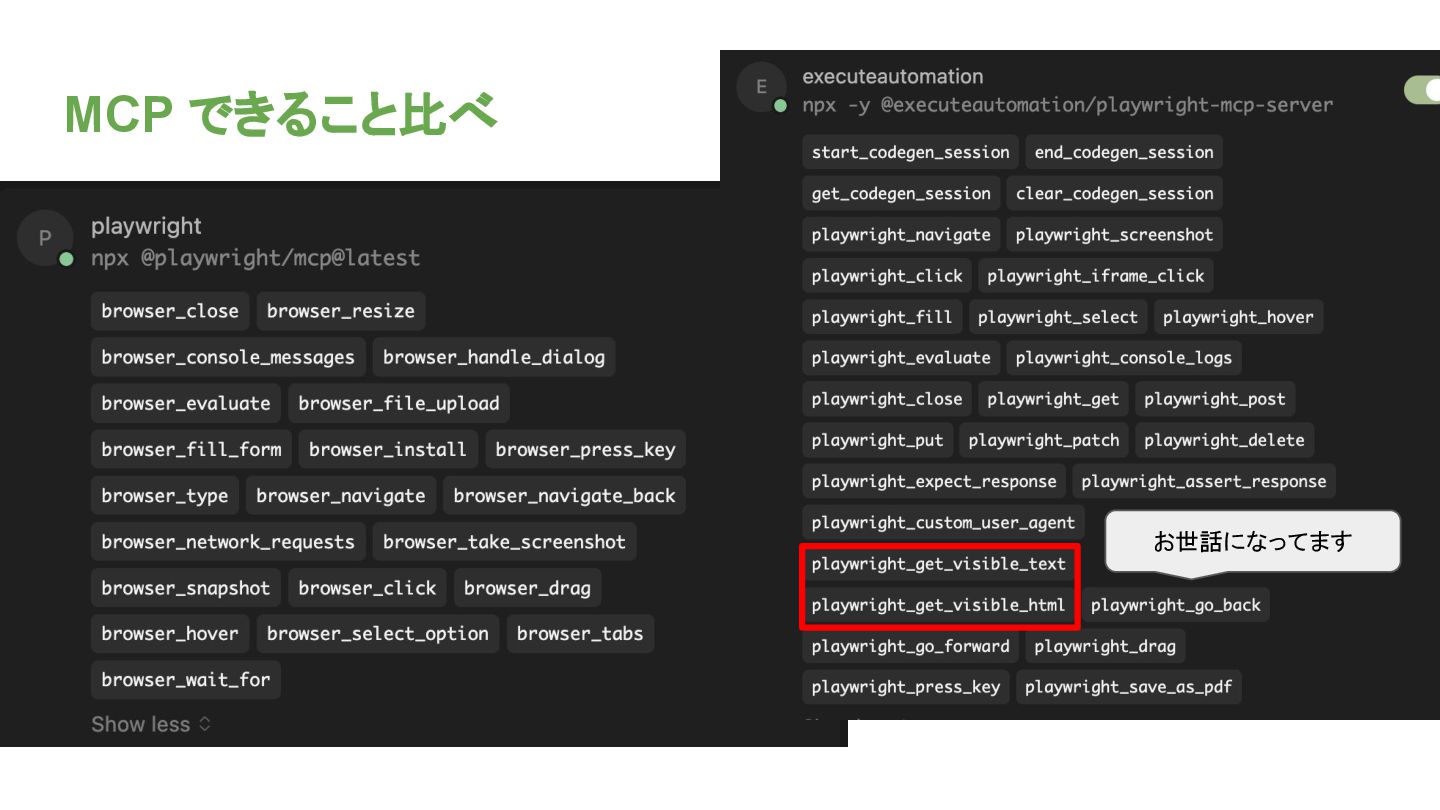Click start_codegen_session chip
This screenshot has height=810, width=1440.
coord(910,152)
